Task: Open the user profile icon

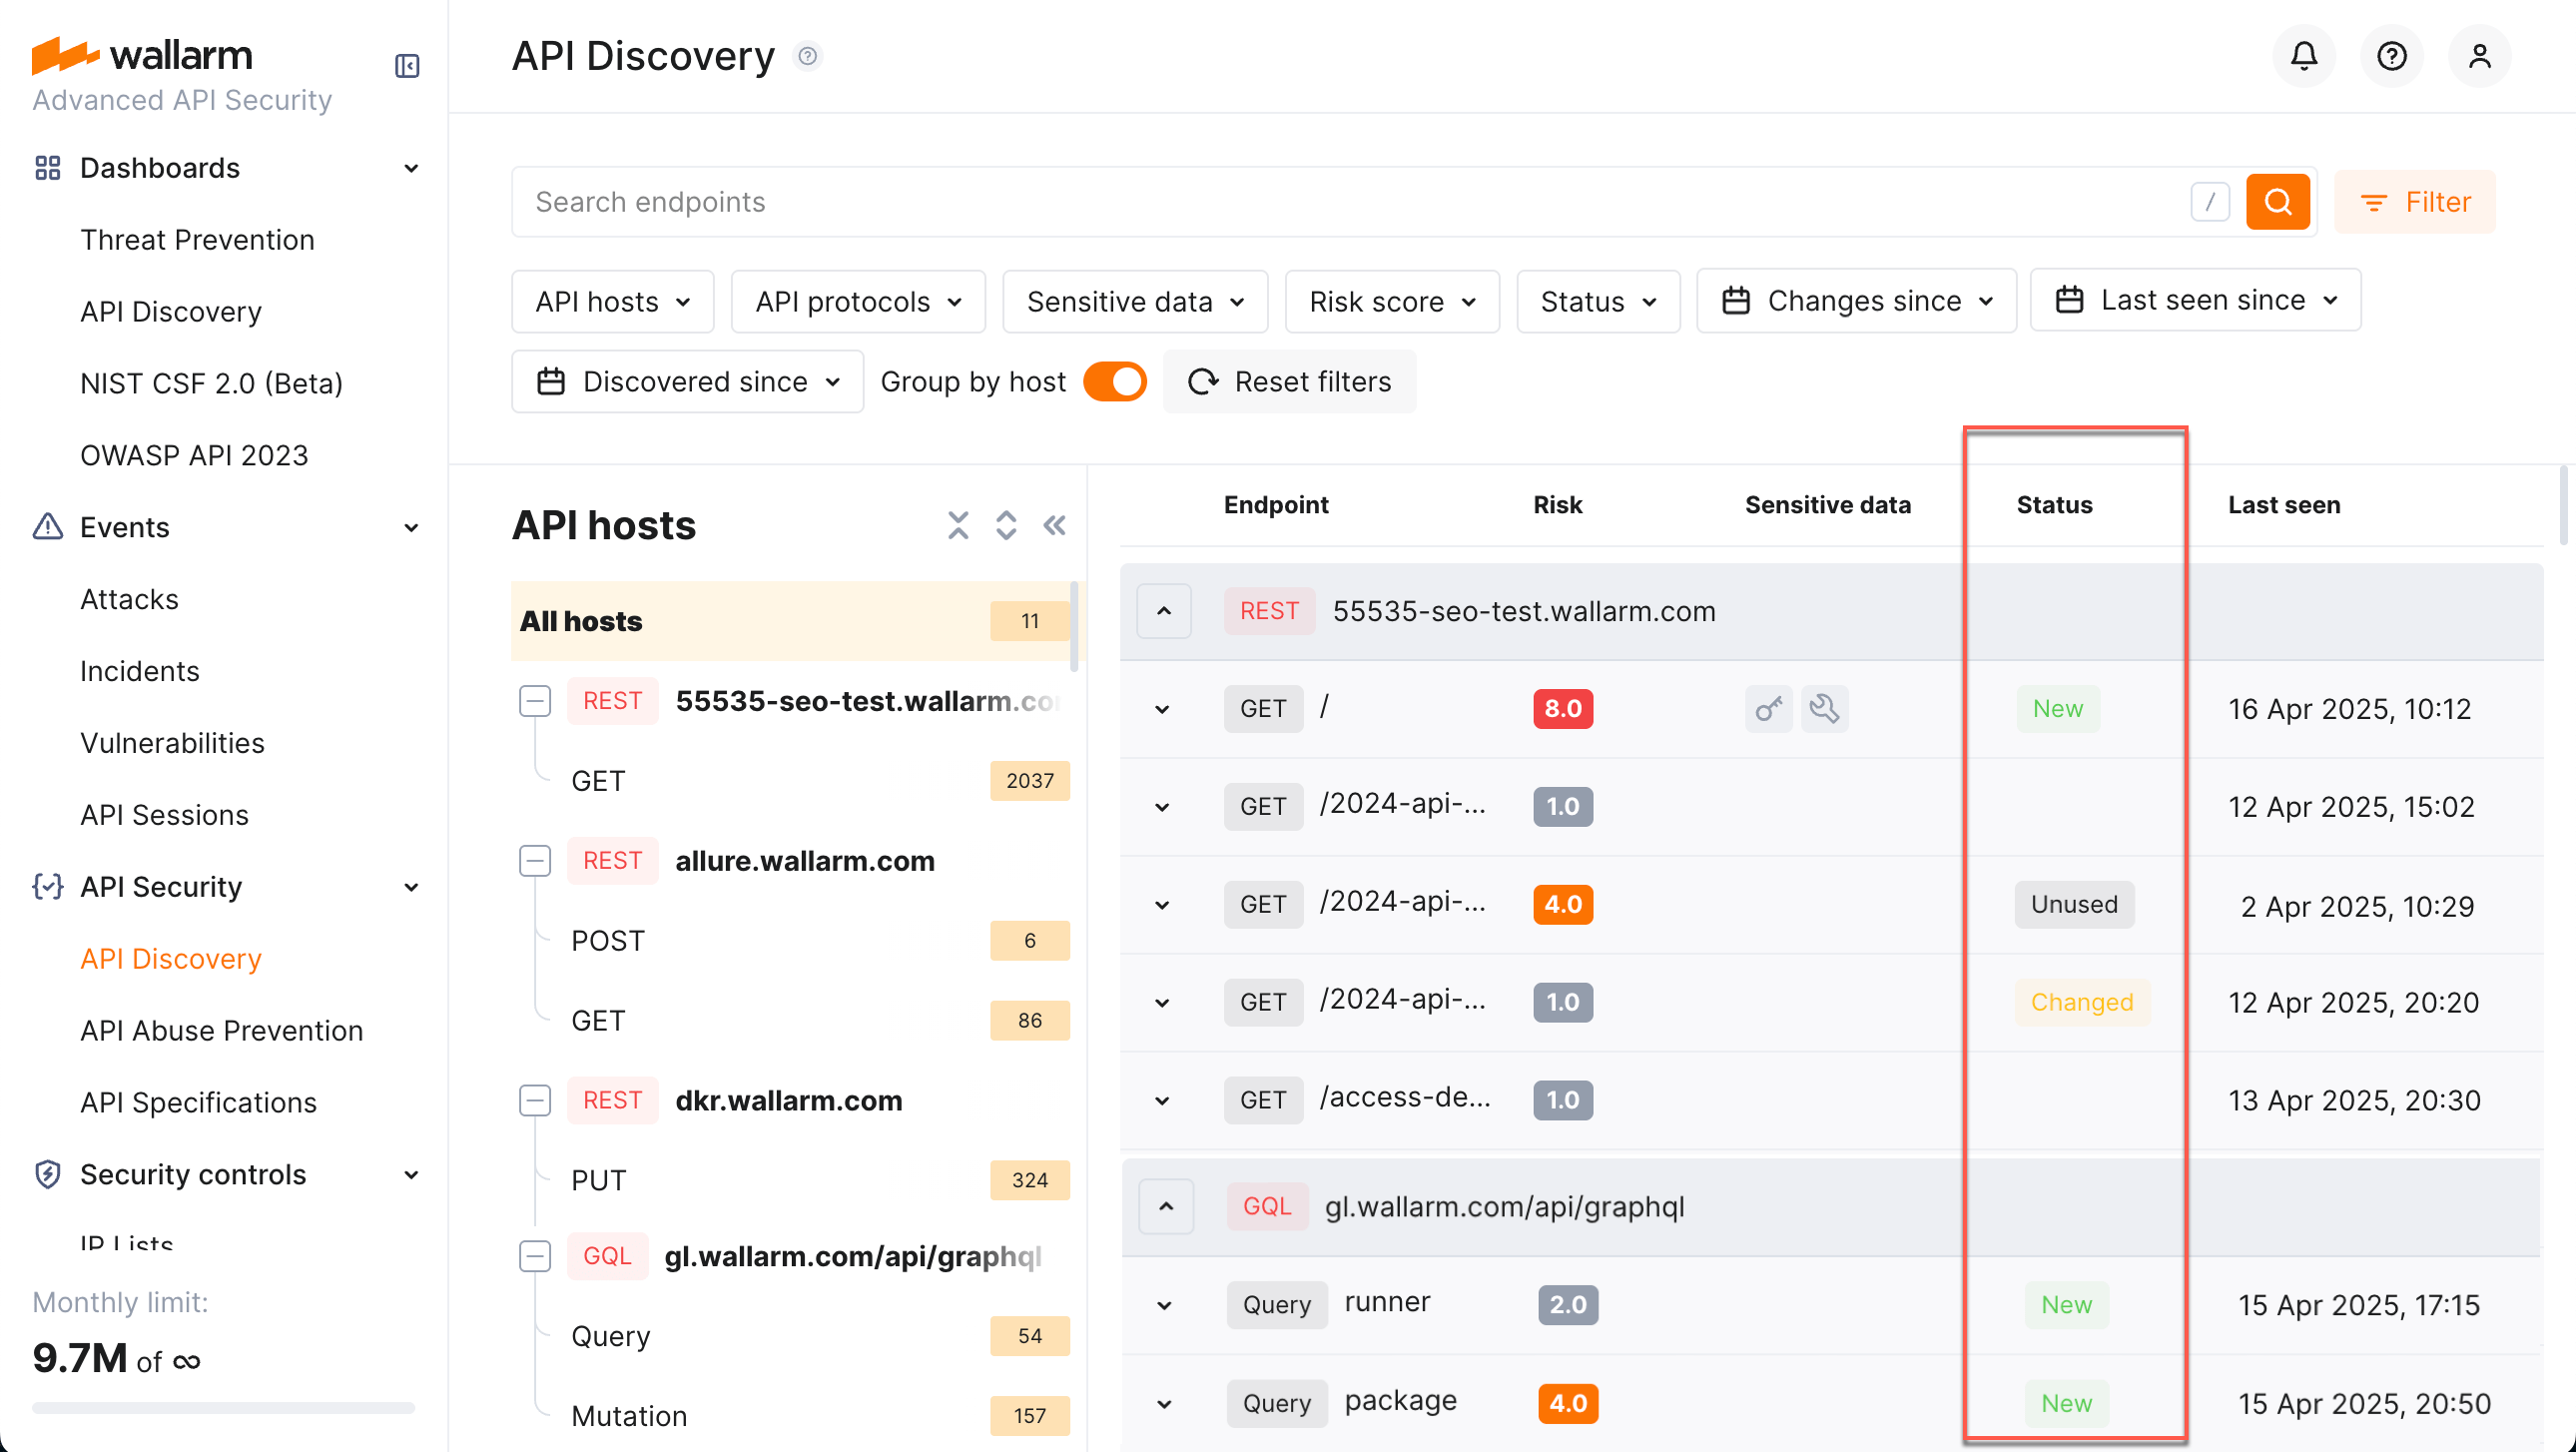Action: (x=2479, y=56)
